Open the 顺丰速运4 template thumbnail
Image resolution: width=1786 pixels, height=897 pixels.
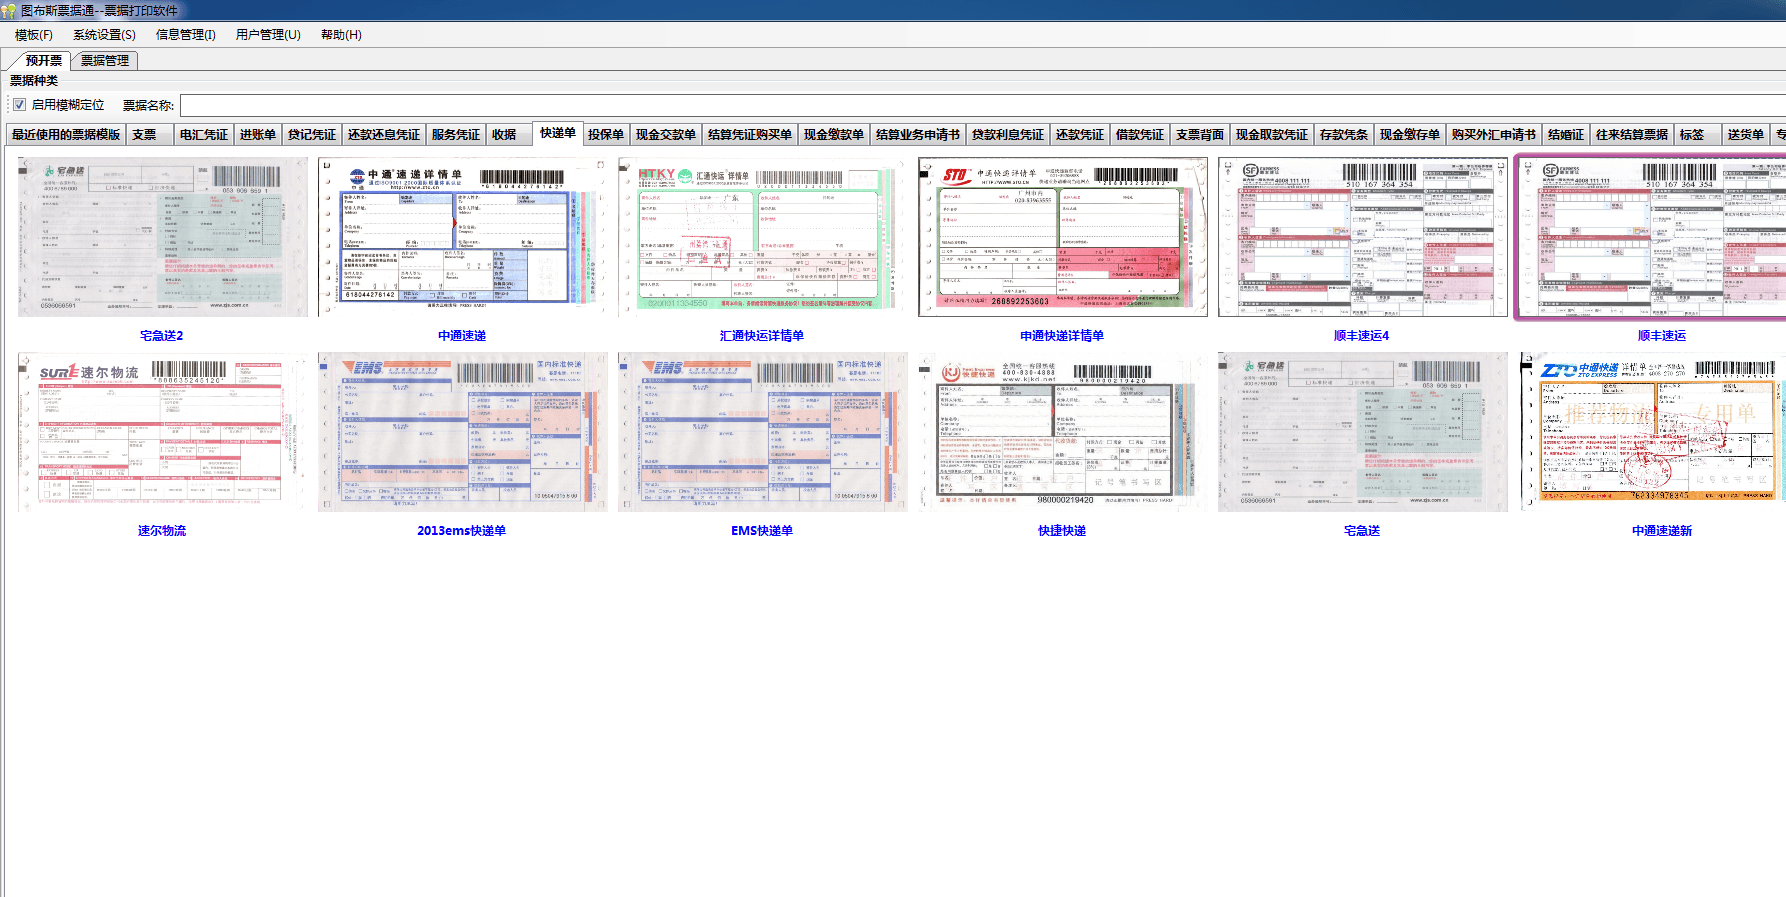pyautogui.click(x=1362, y=237)
